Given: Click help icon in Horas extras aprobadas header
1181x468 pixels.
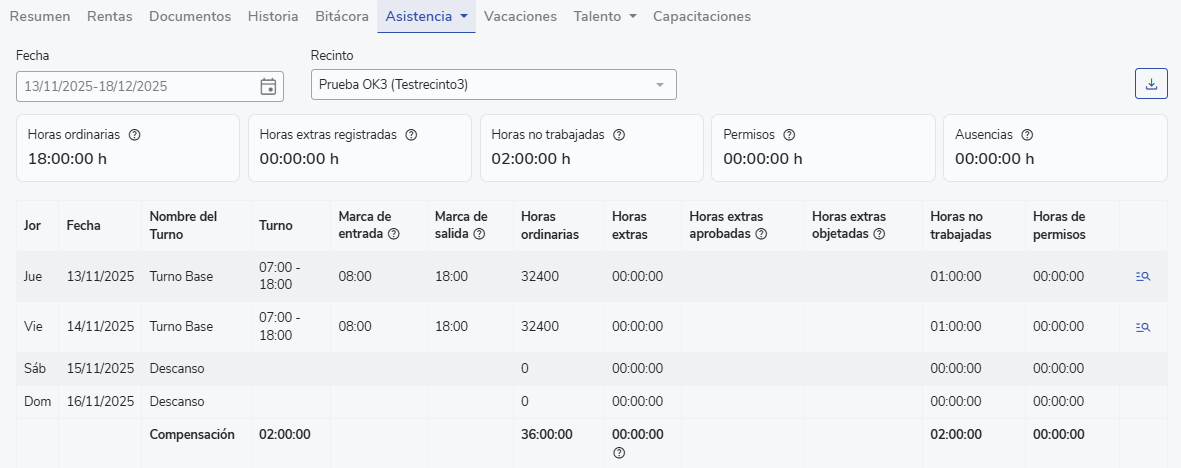Looking at the screenshot, I should pyautogui.click(x=761, y=235).
